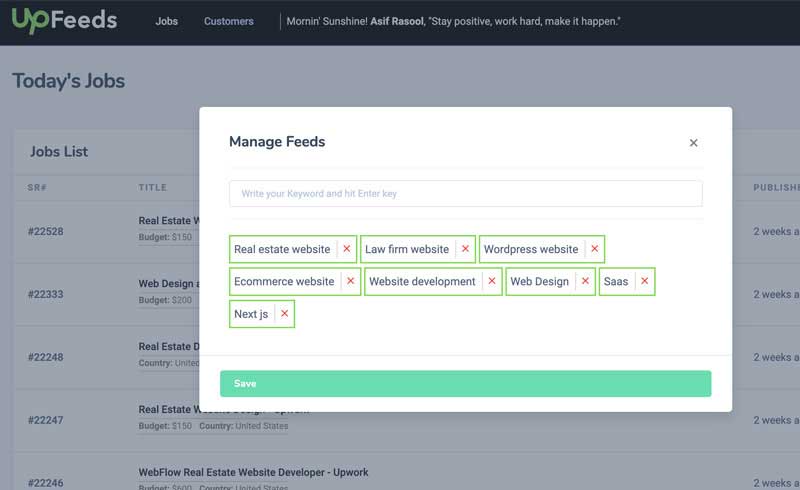Select the Website development tag label

pyautogui.click(x=422, y=281)
